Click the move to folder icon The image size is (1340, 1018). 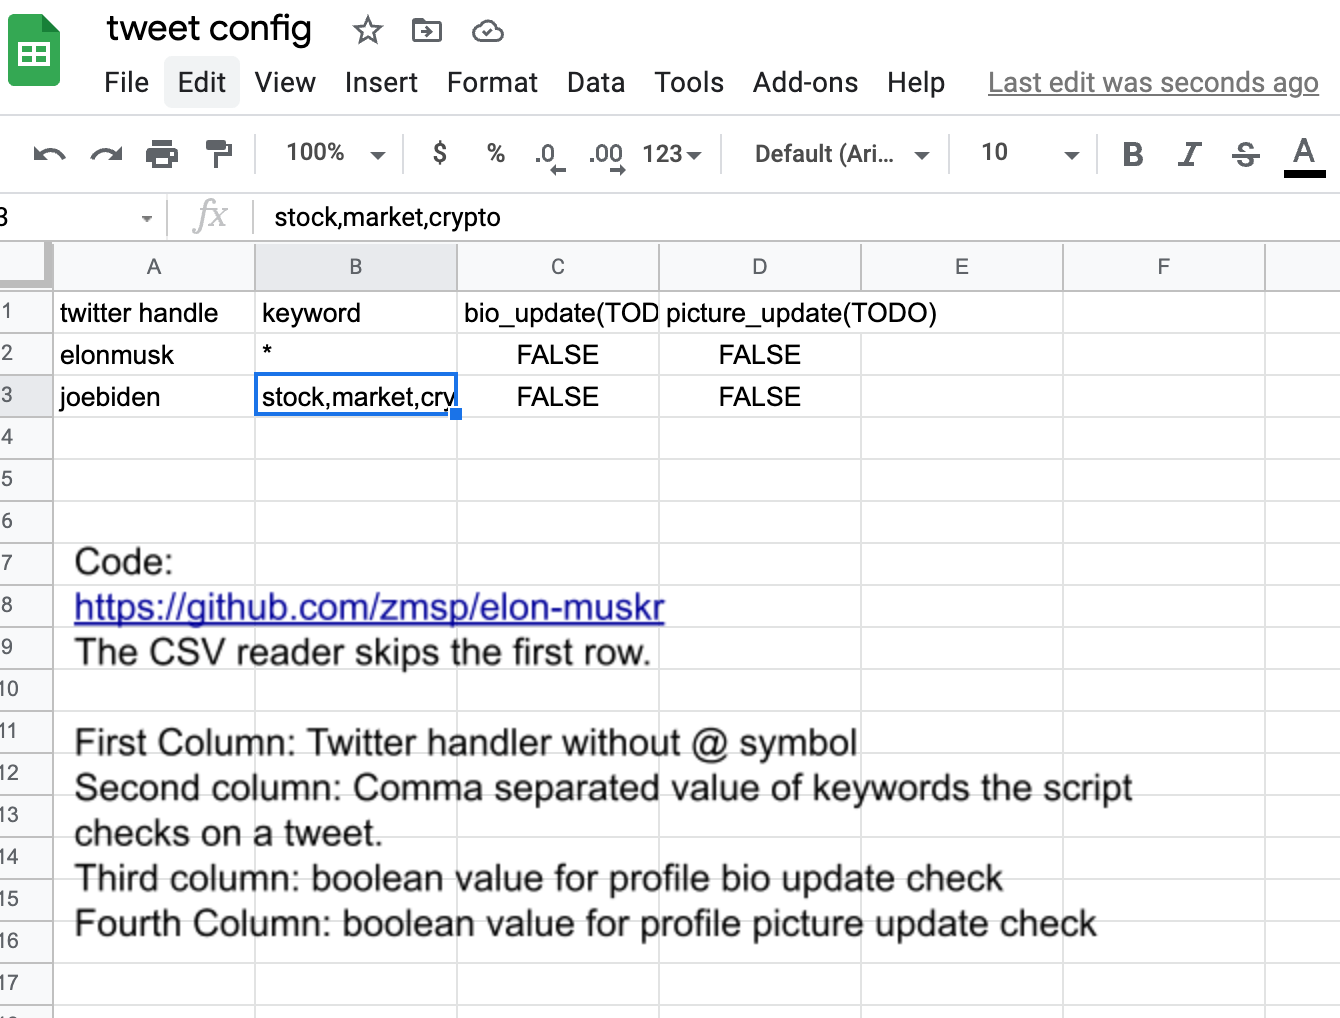[x=427, y=31]
